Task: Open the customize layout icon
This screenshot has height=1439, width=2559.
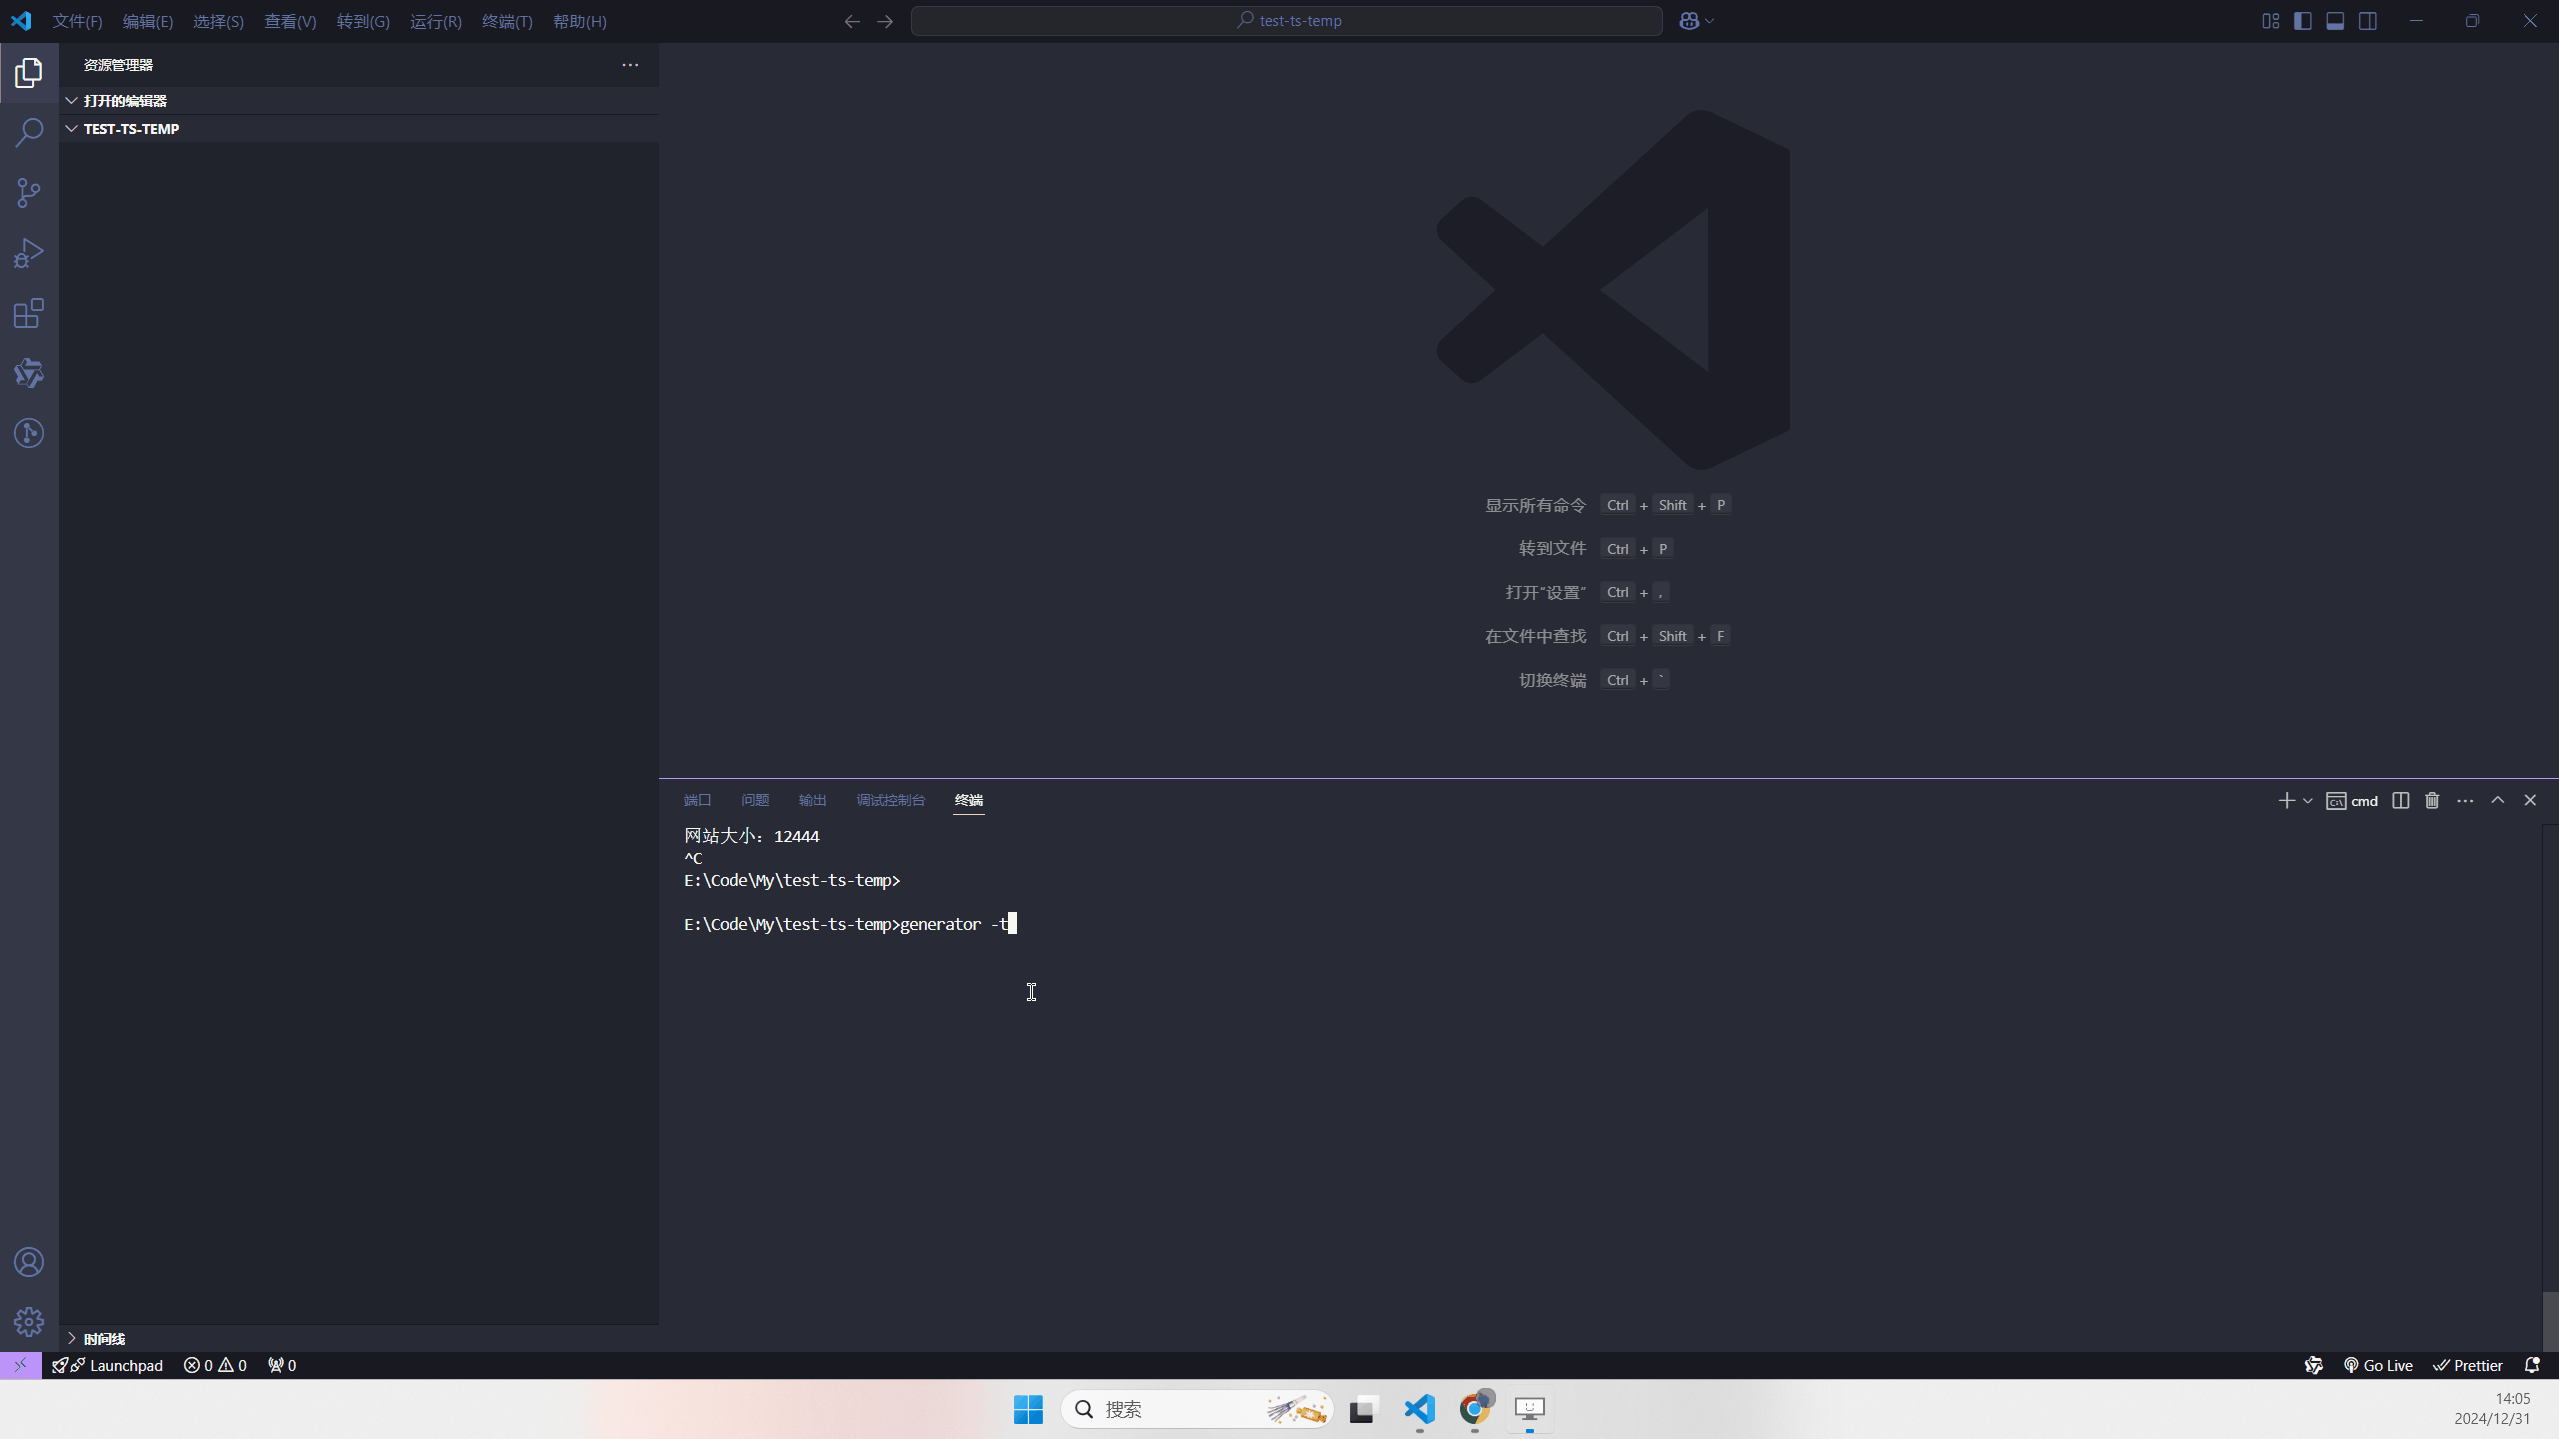Action: [x=2270, y=21]
